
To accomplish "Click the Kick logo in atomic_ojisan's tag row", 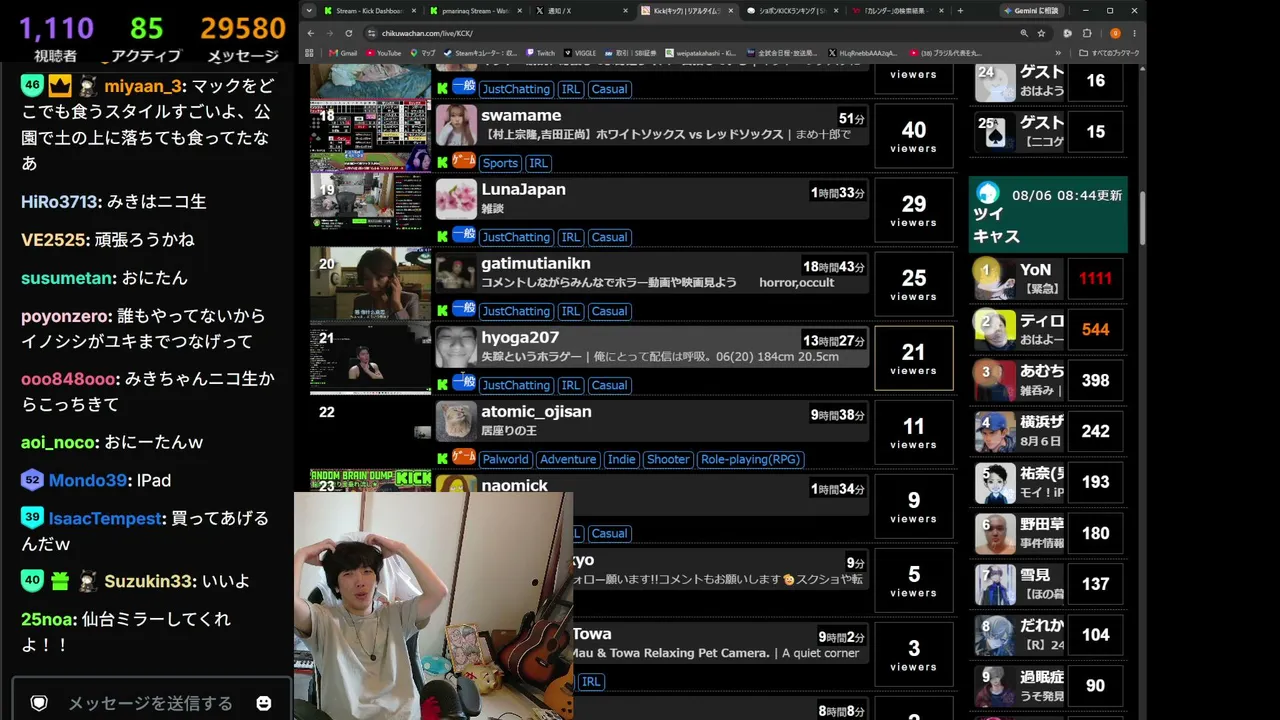I will pyautogui.click(x=442, y=458).
